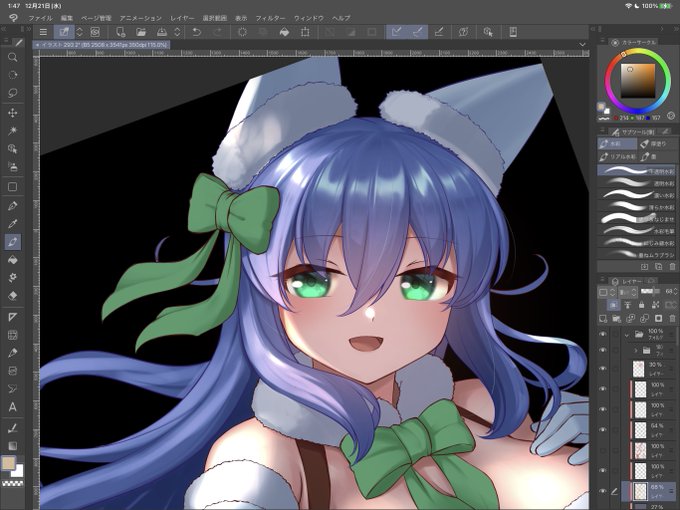
Task: Select the リアル水彩 sub tool group
Action: pos(617,156)
